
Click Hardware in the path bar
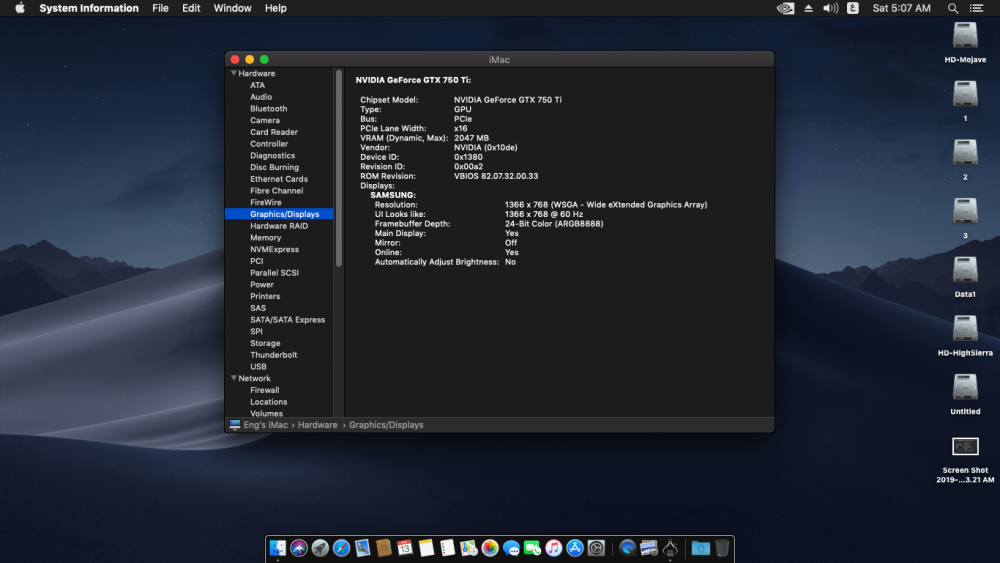click(x=317, y=425)
